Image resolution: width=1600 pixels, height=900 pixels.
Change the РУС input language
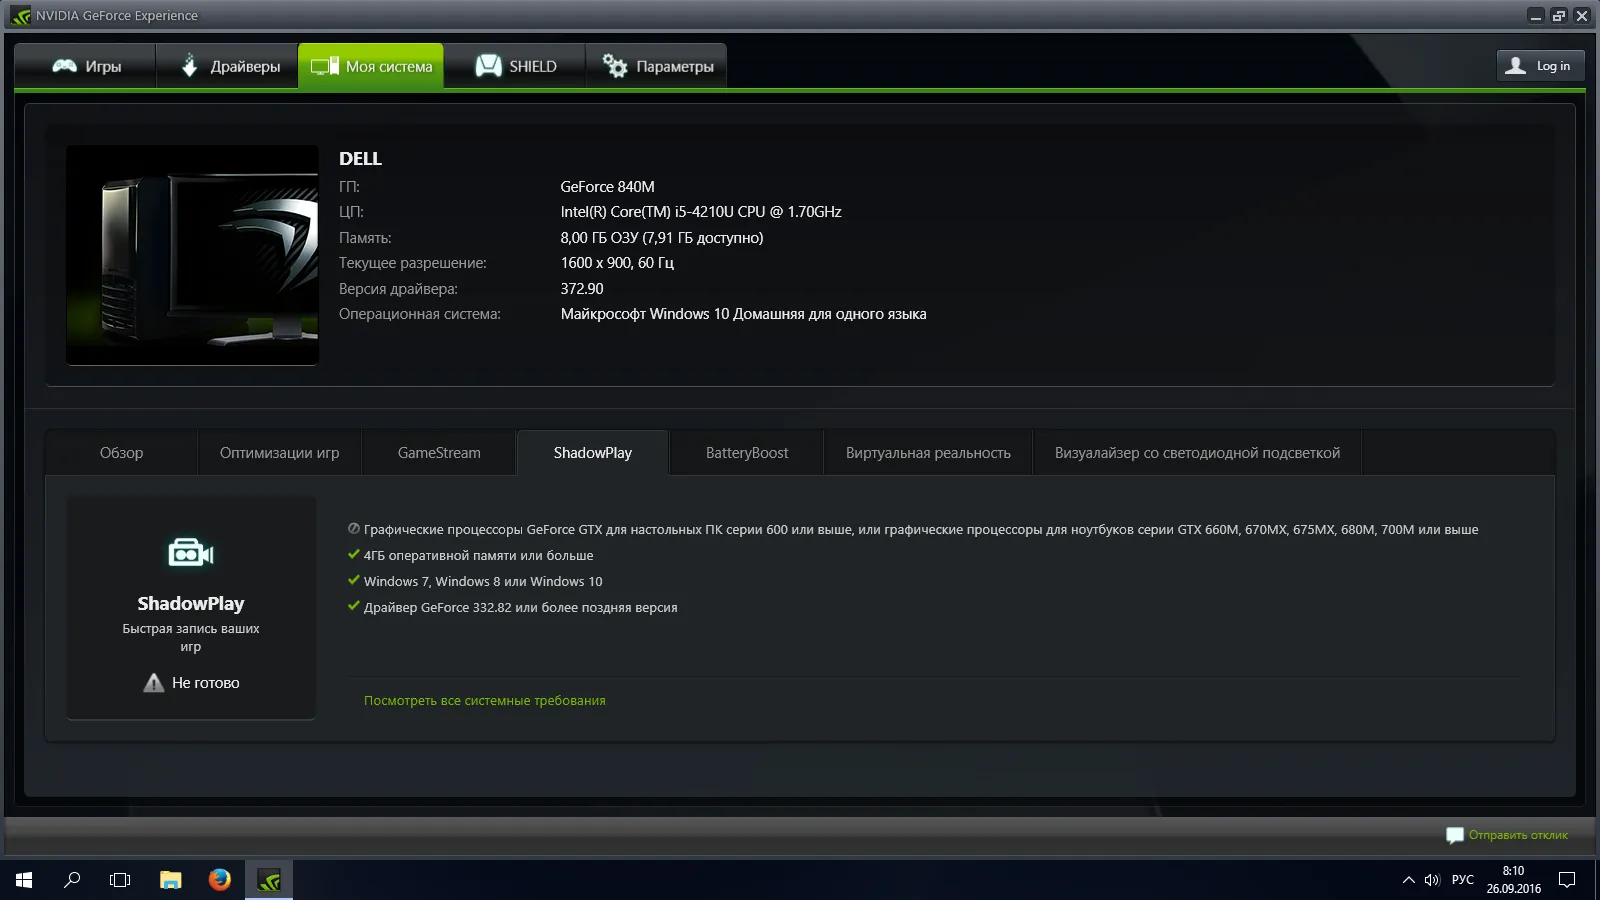[x=1462, y=880]
